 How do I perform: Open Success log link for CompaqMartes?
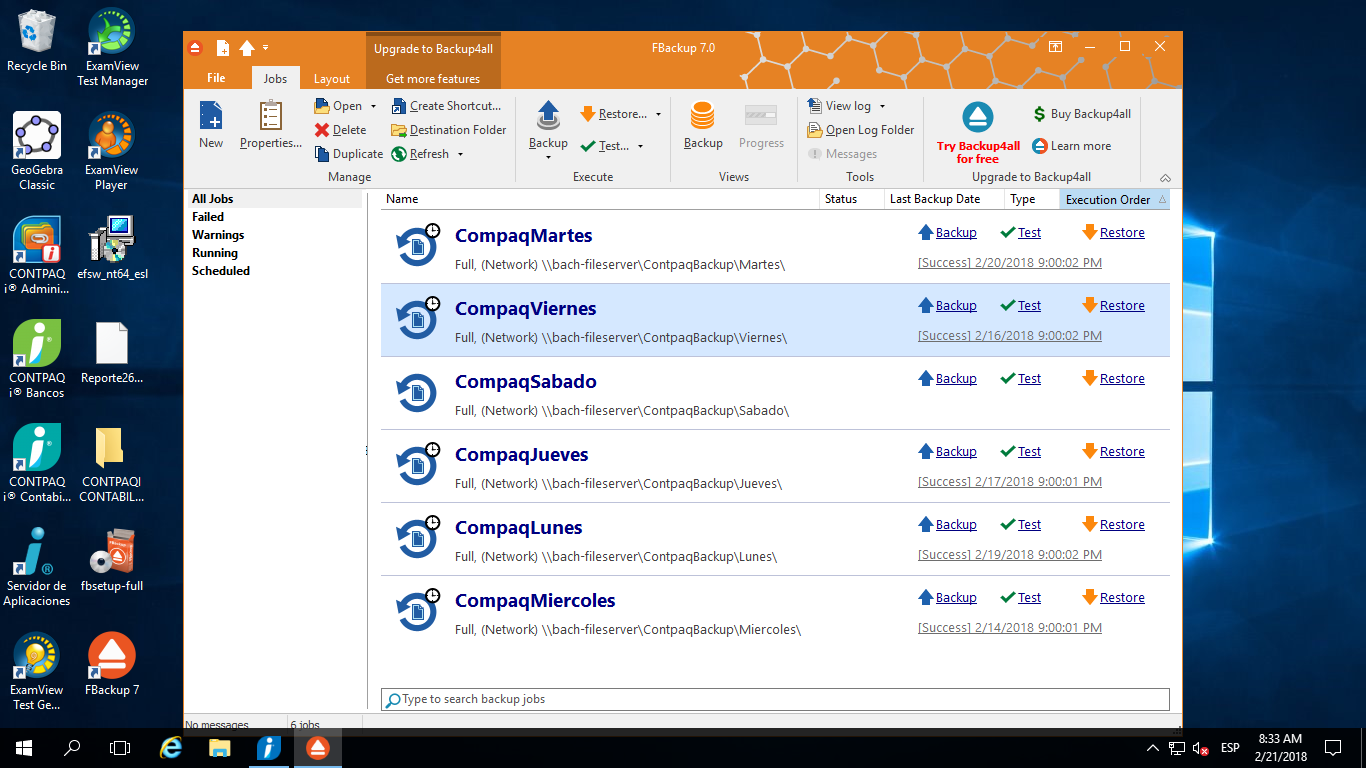(1010, 262)
